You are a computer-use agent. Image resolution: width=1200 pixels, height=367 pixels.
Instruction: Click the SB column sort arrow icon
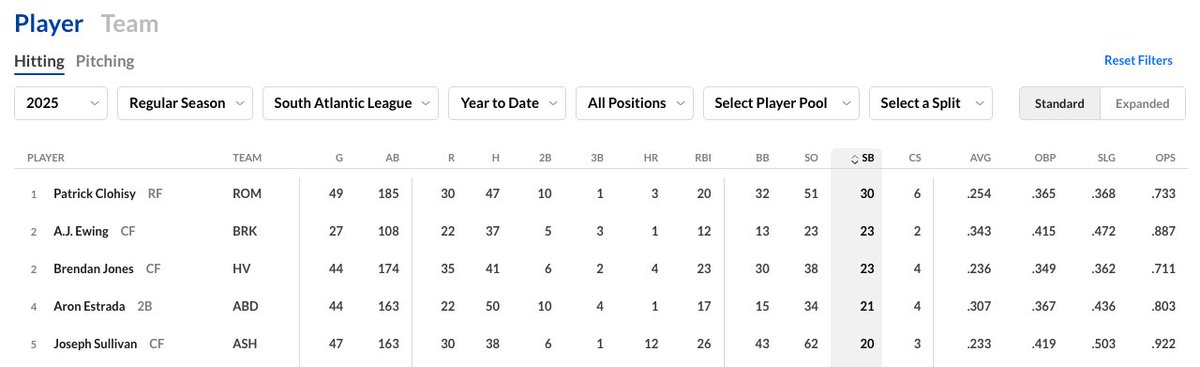pos(853,159)
